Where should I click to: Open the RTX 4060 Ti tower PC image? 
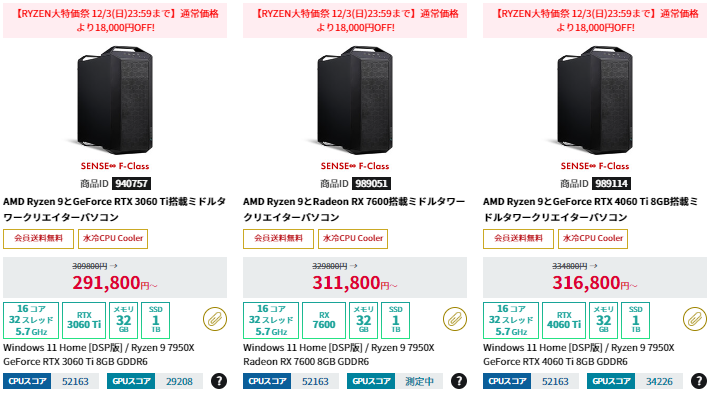point(595,100)
